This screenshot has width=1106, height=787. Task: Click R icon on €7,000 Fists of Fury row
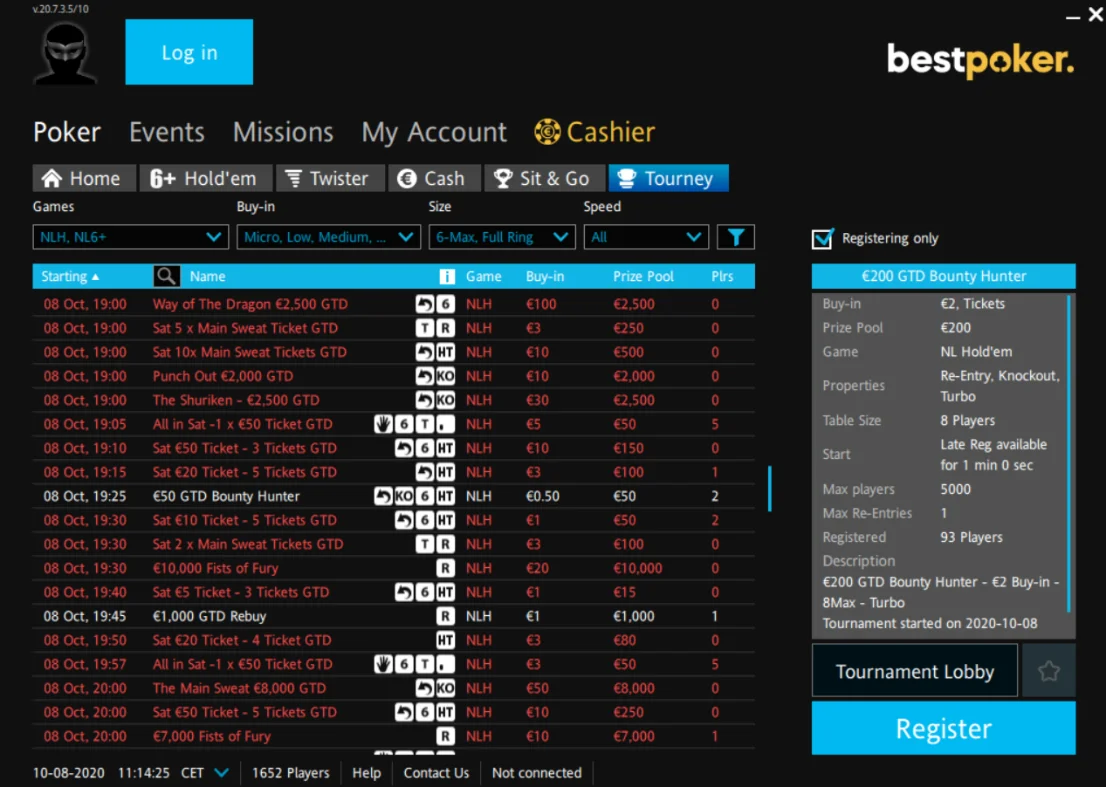coord(446,736)
